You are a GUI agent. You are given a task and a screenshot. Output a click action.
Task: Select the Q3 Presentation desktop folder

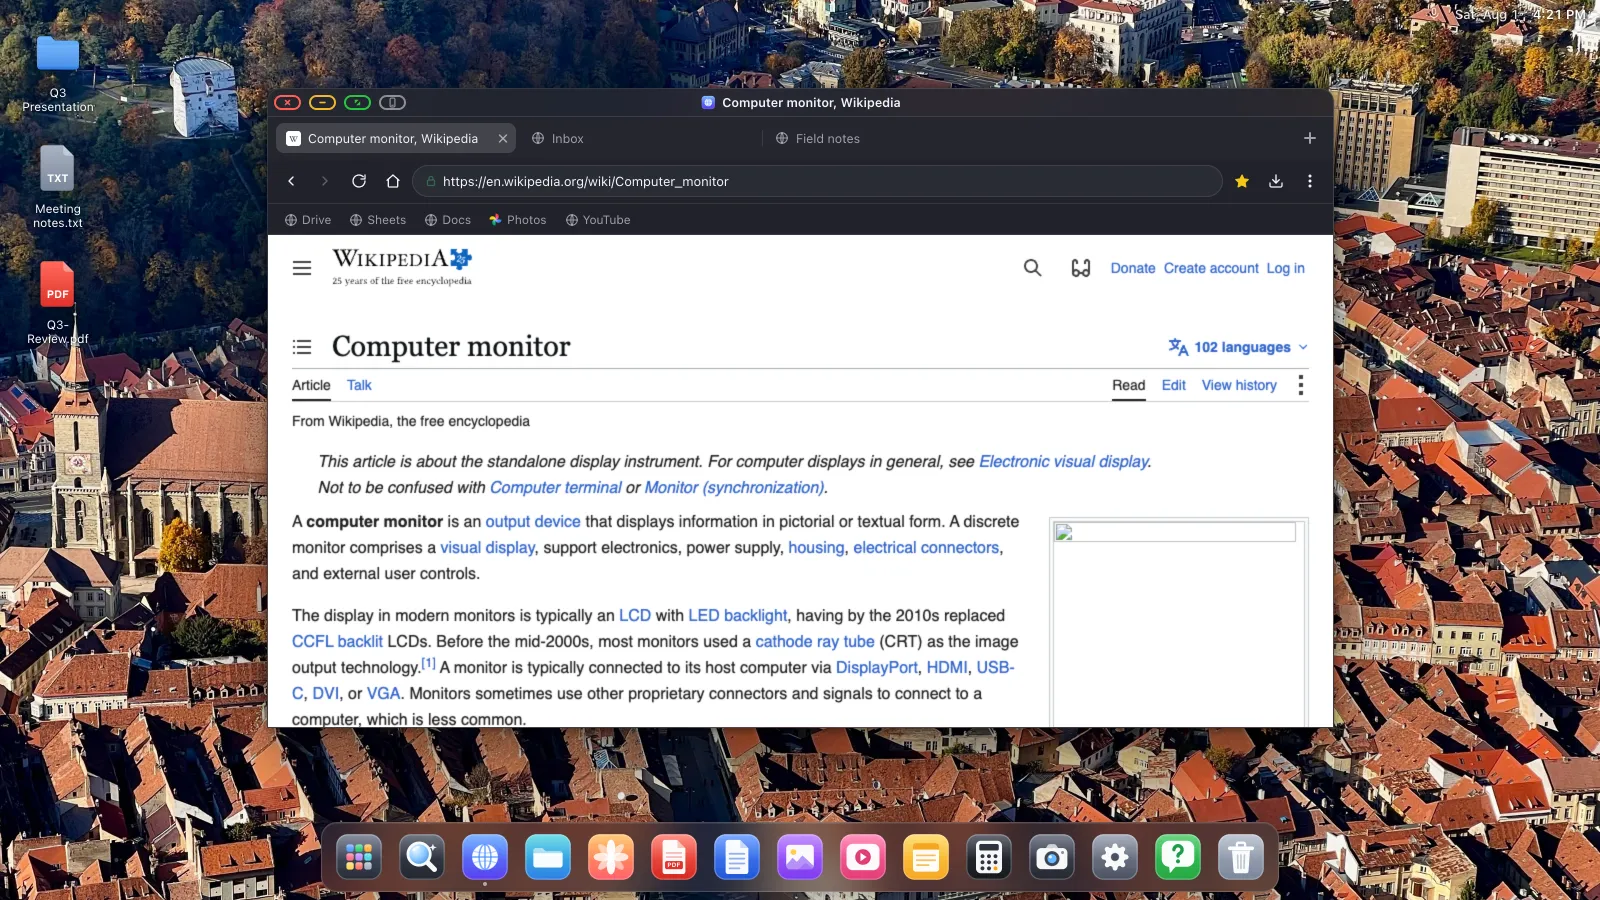pos(58,74)
